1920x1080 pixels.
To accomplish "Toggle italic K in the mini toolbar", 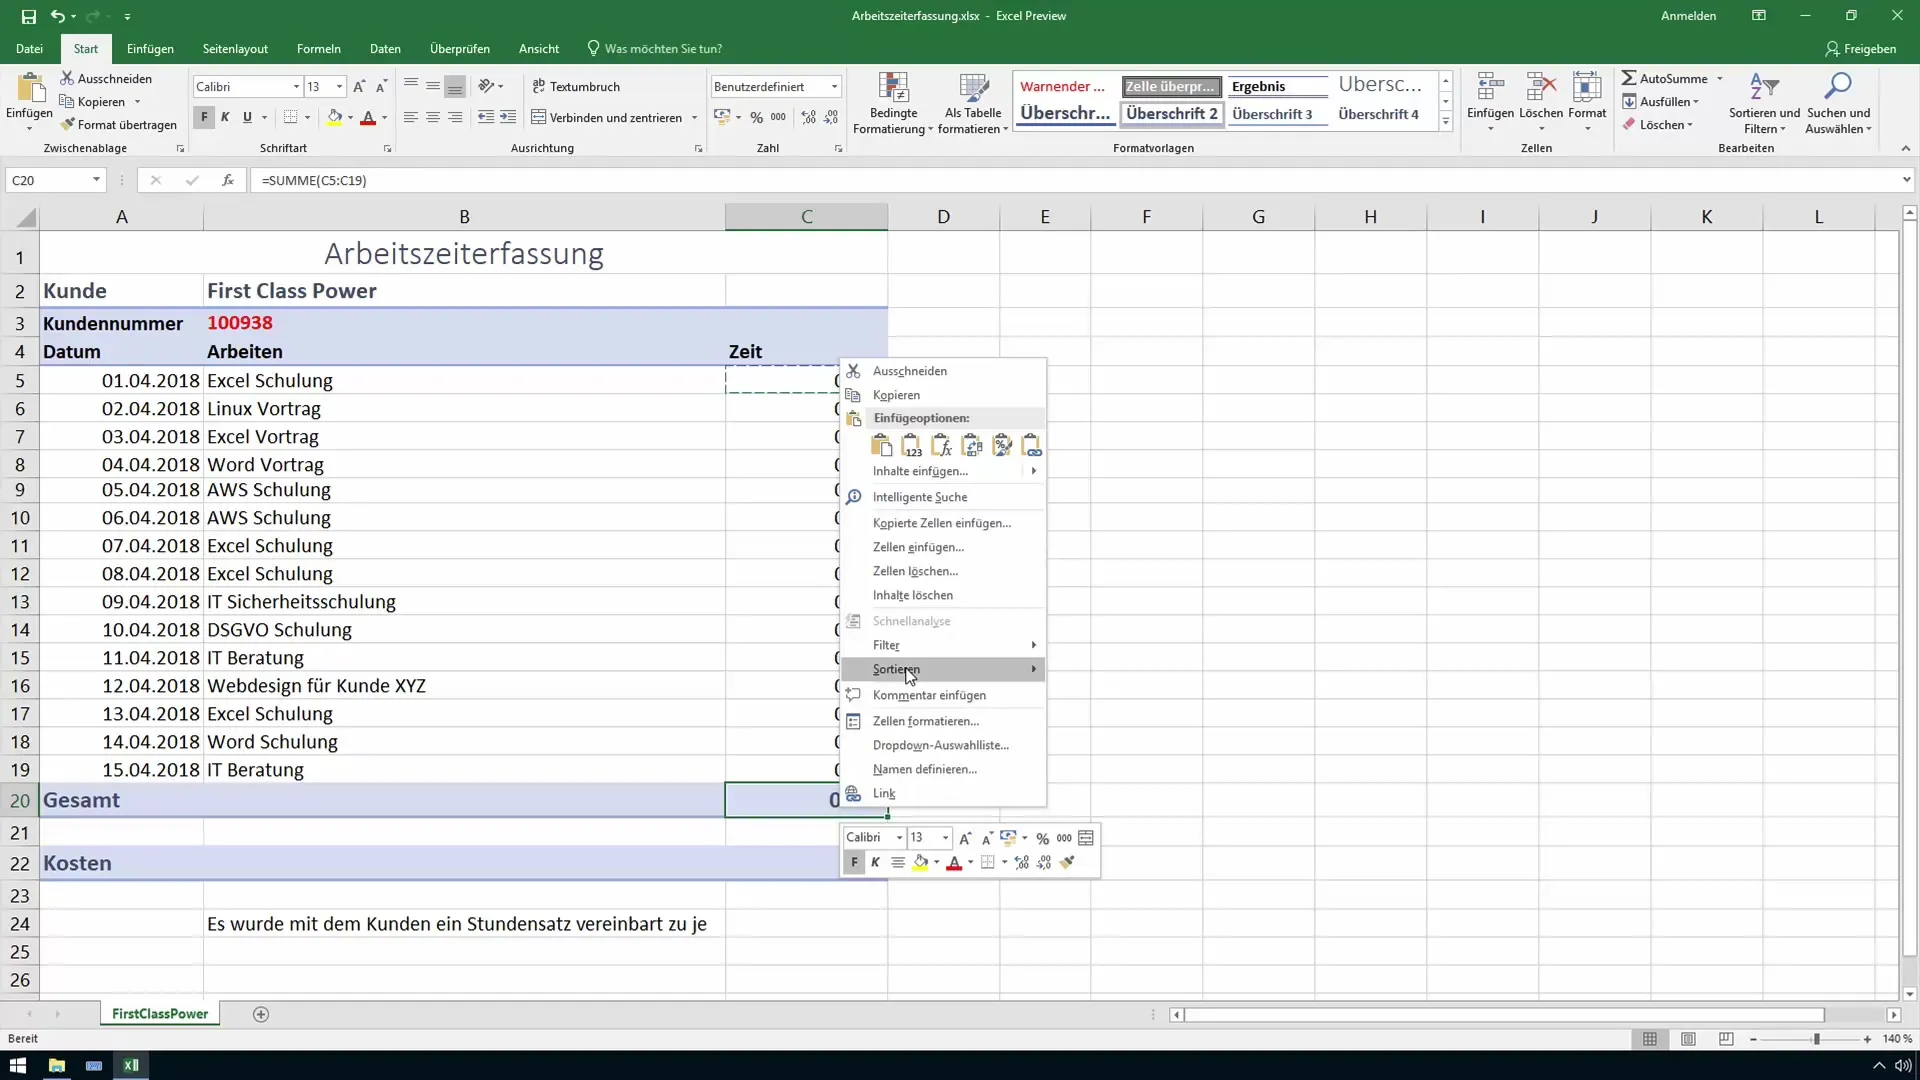I will (876, 862).
